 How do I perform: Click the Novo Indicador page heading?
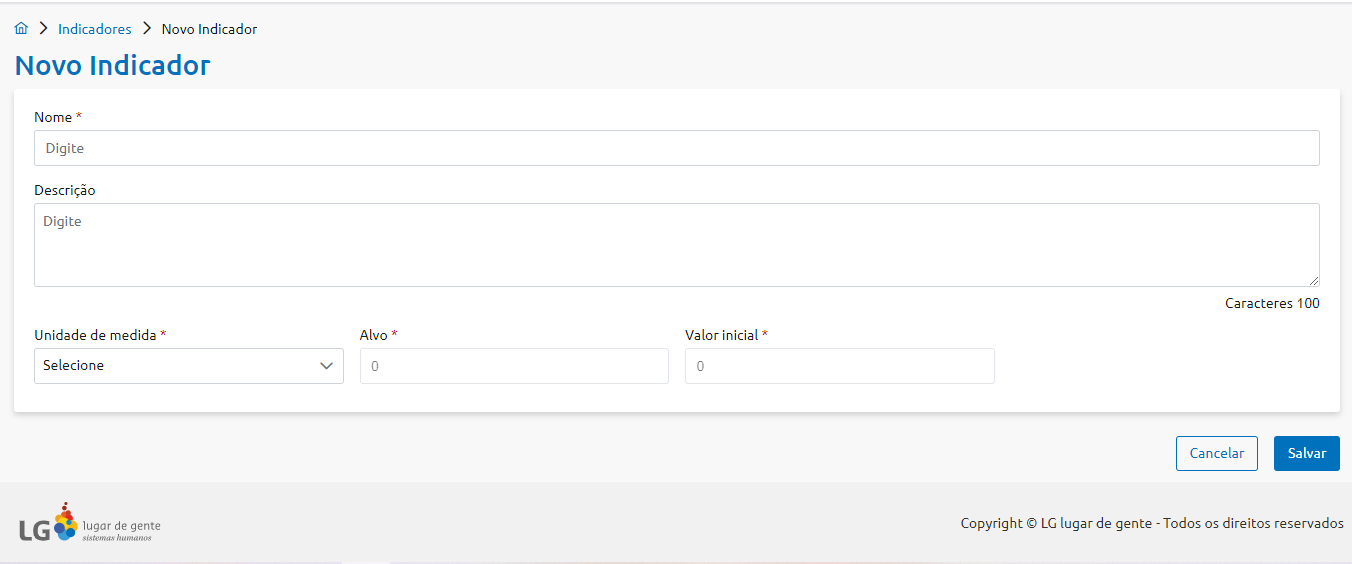(113, 66)
